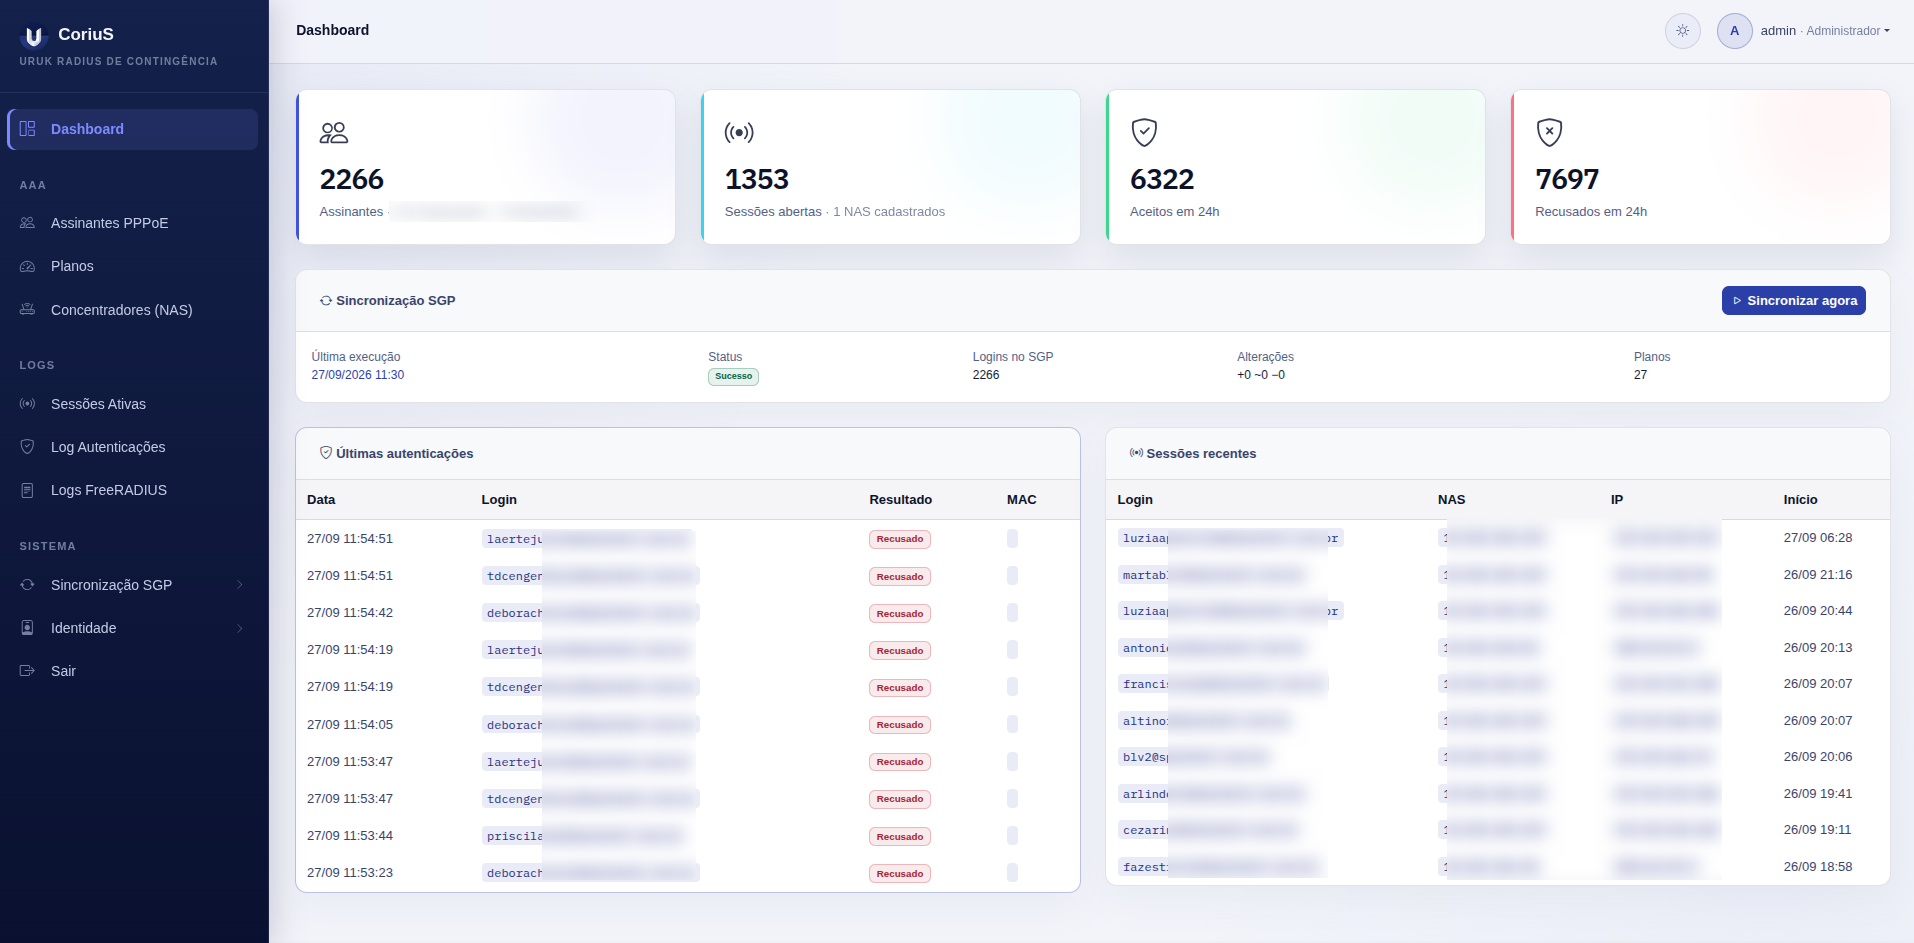
Task: Open Dashboard in the sidebar
Action: [x=132, y=129]
